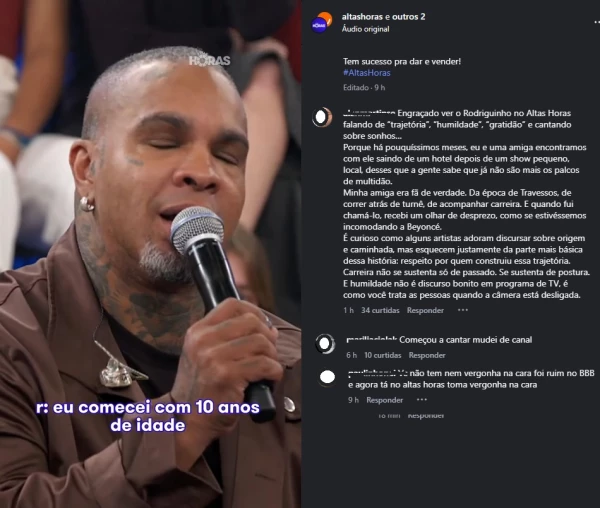This screenshot has width=600, height=508.
Task: Reply to the BBB comment
Action: (385, 400)
